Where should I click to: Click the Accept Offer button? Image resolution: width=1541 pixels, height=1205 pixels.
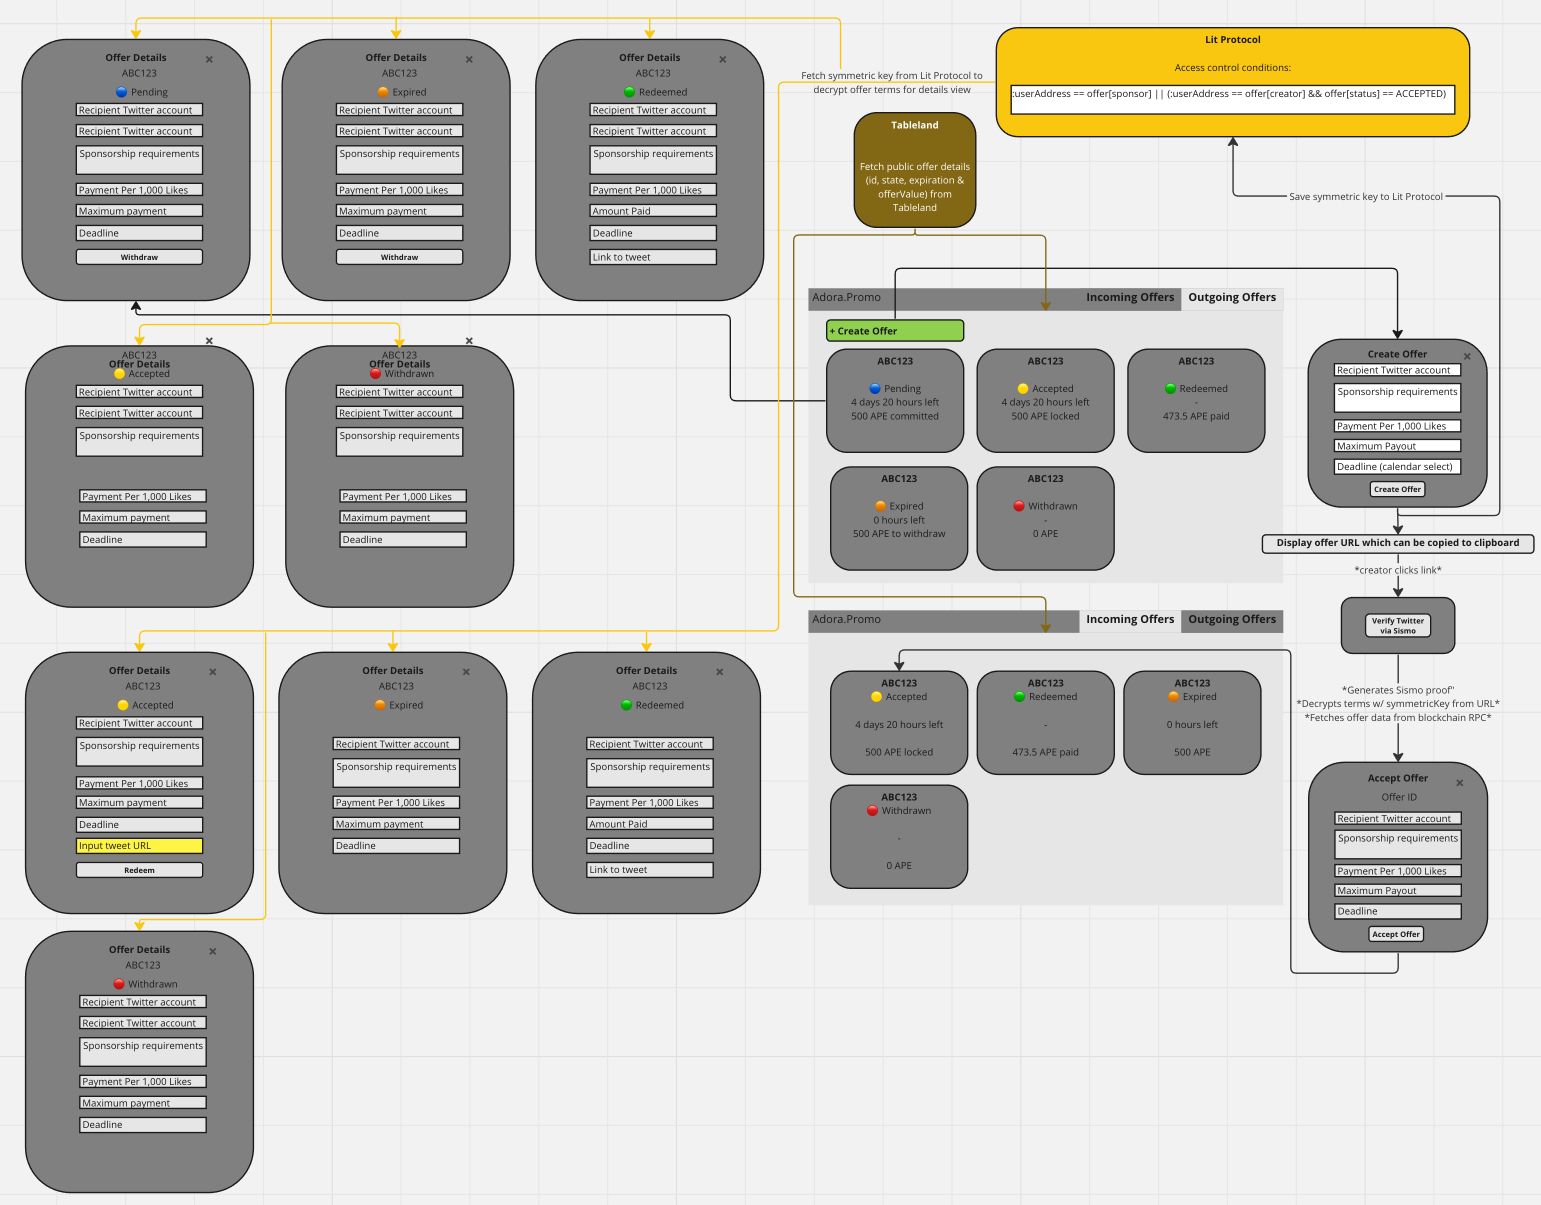click(x=1396, y=934)
